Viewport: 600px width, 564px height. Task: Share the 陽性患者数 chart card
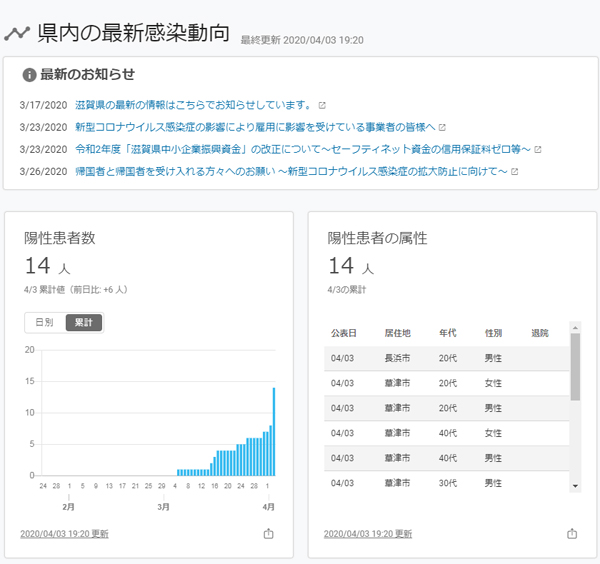coord(268,534)
